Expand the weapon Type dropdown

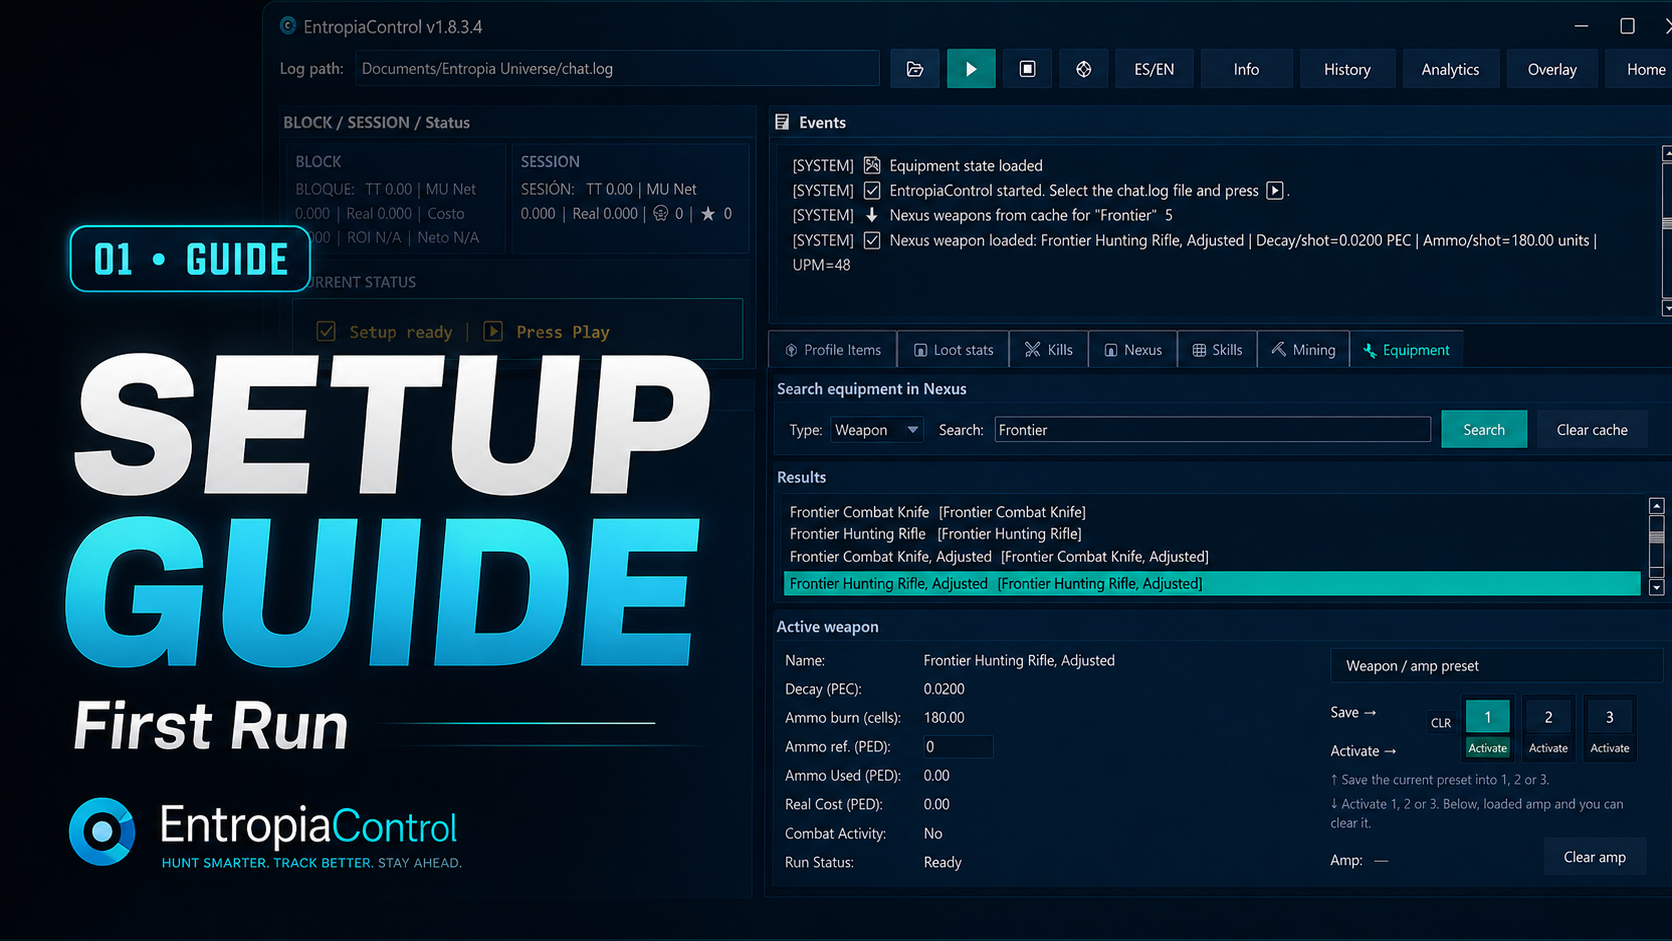(876, 430)
